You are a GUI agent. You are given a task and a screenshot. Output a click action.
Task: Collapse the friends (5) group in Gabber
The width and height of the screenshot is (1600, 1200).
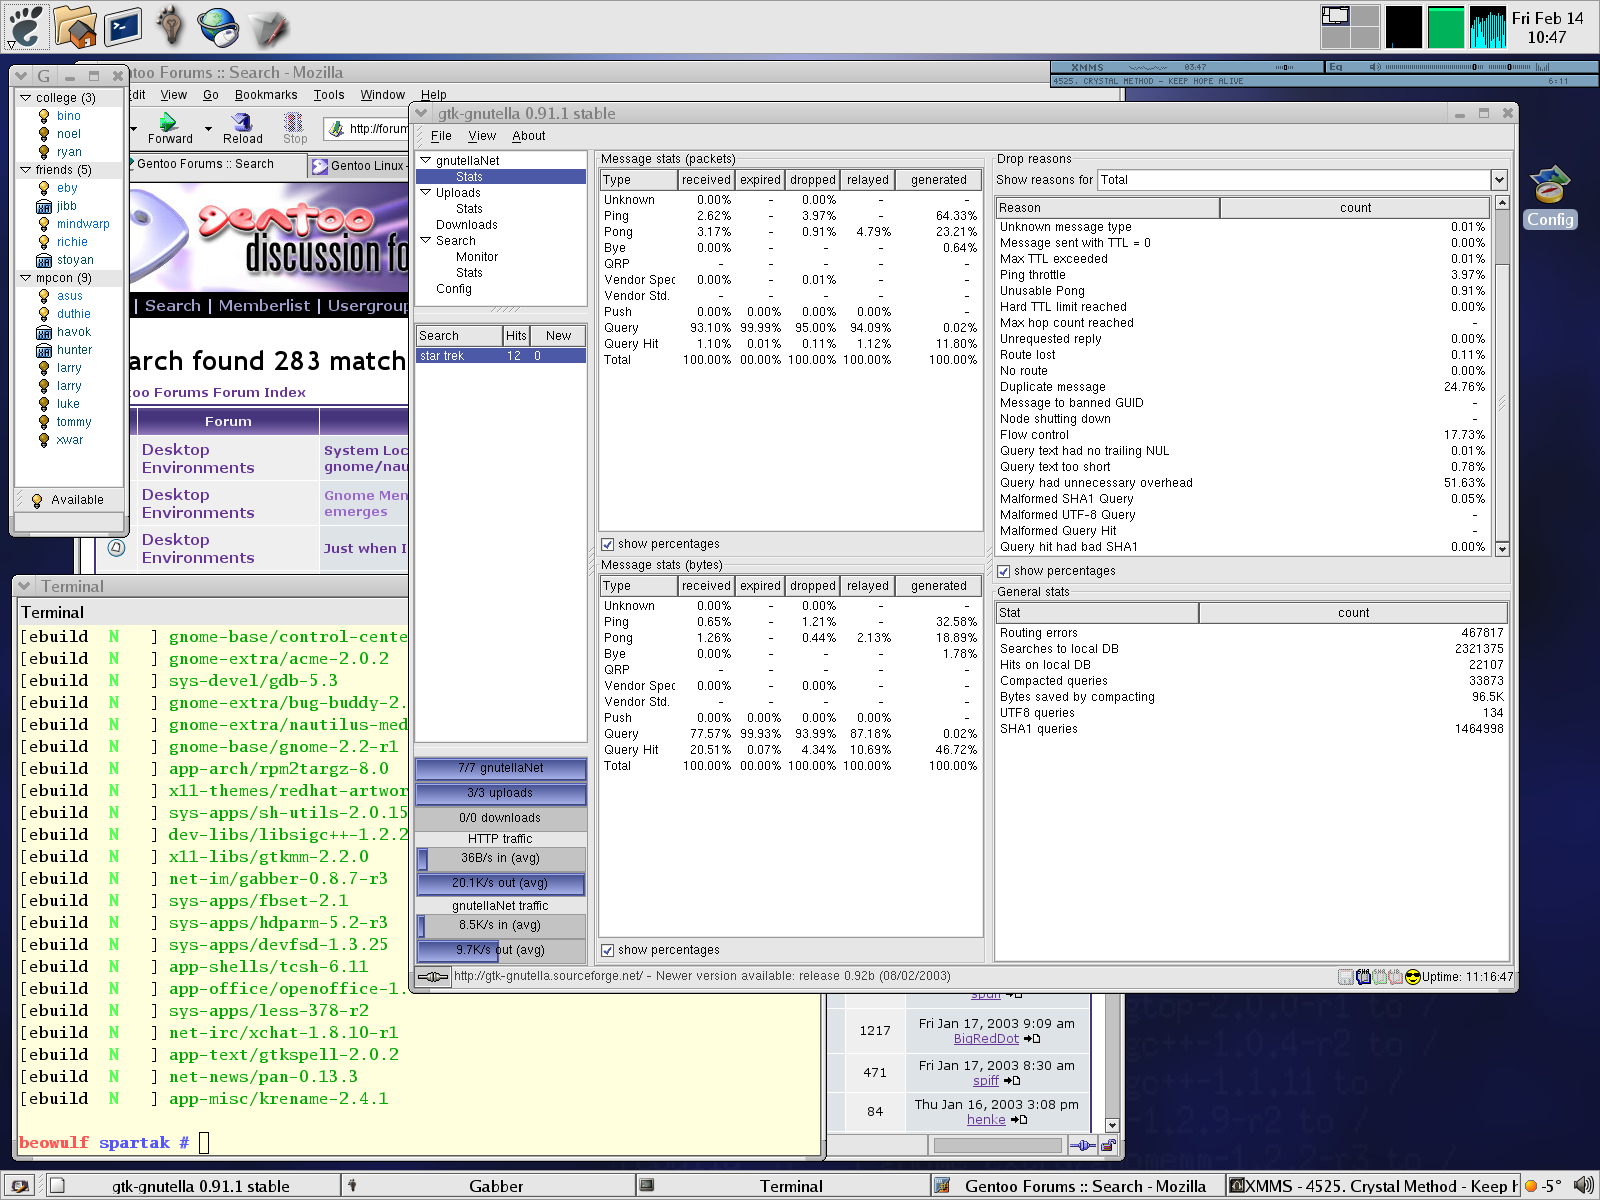click(x=25, y=169)
